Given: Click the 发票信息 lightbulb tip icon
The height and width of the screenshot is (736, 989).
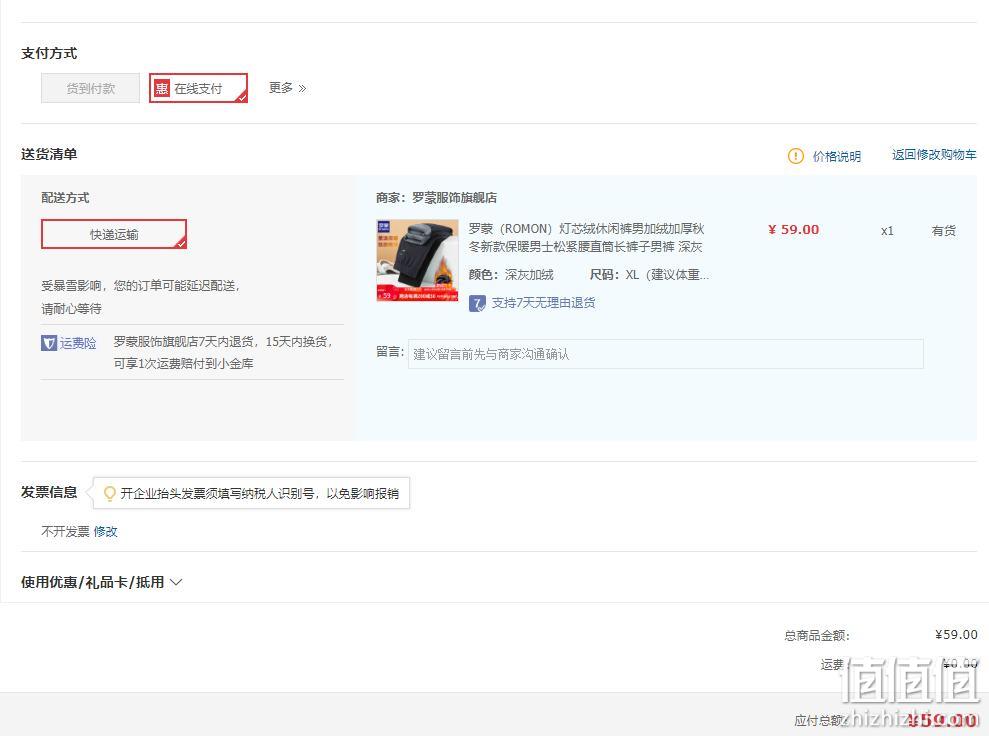Looking at the screenshot, I should tap(109, 493).
